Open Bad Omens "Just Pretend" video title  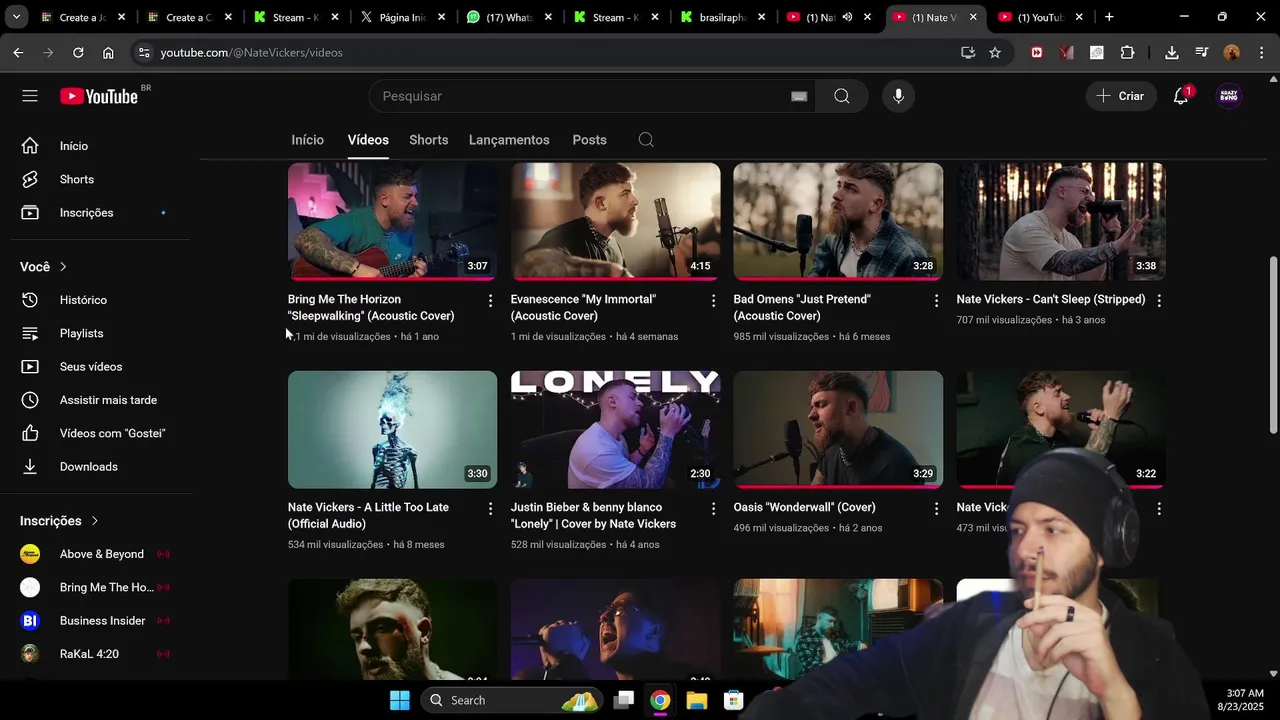click(802, 307)
